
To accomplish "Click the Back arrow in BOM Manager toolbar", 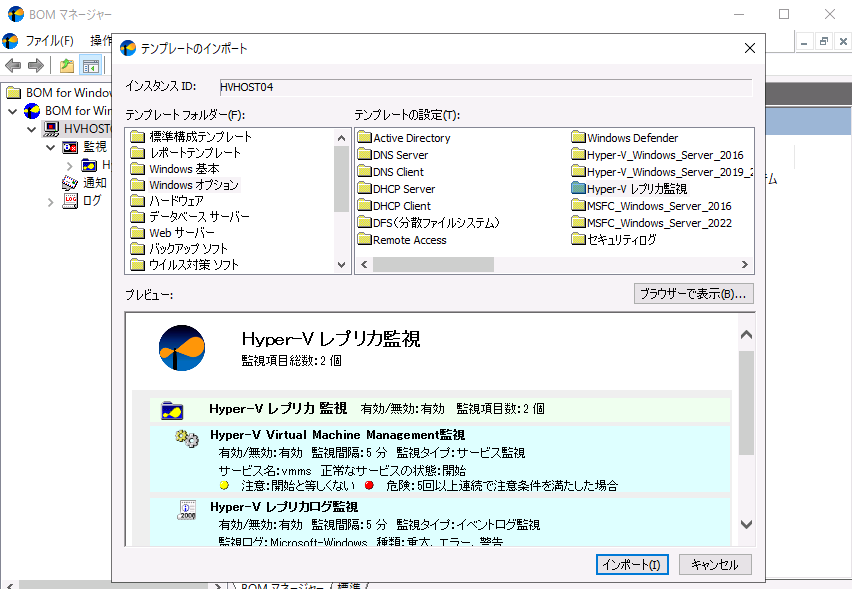I will tap(13, 66).
